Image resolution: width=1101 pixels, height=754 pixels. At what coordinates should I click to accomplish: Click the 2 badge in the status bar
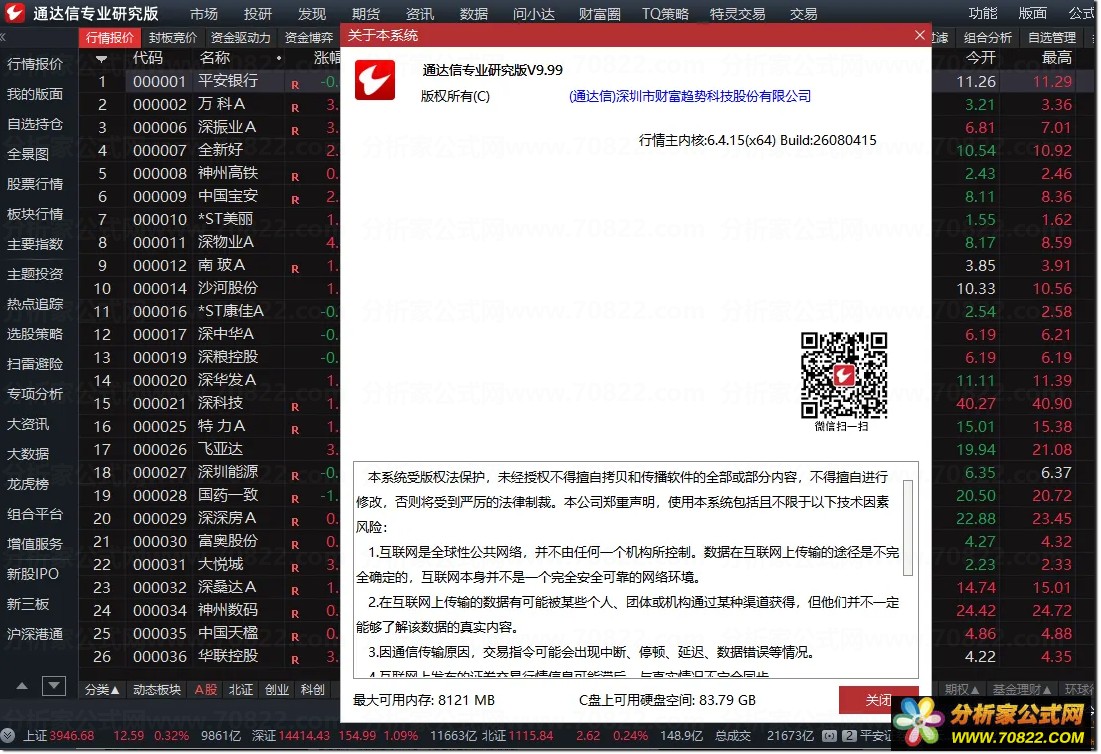coord(849,736)
